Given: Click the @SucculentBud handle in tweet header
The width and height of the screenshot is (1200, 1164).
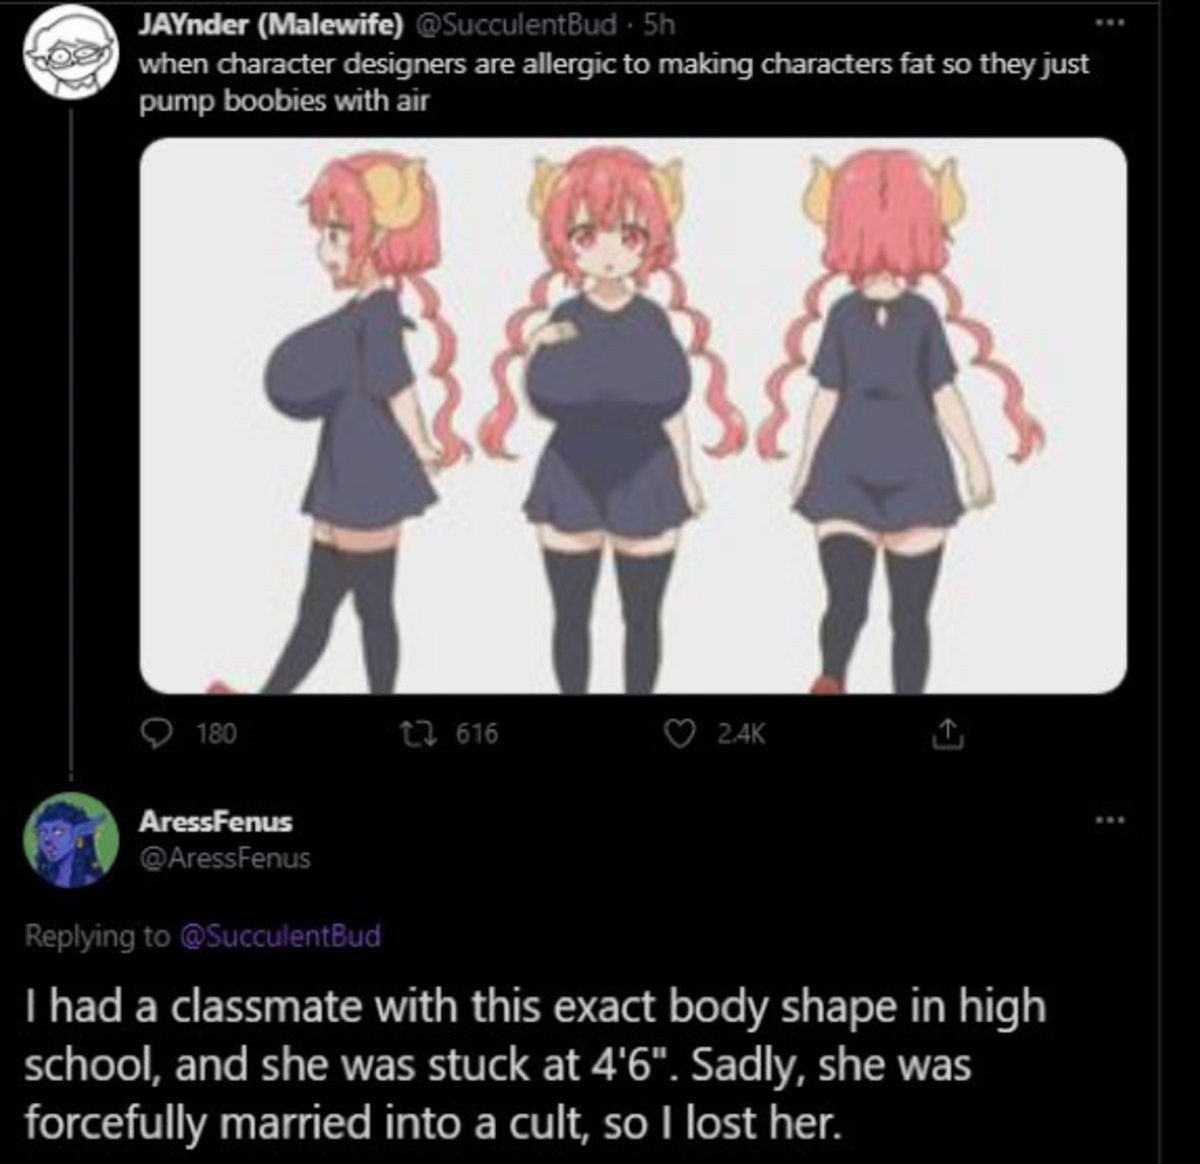Looking at the screenshot, I should pos(515,24).
